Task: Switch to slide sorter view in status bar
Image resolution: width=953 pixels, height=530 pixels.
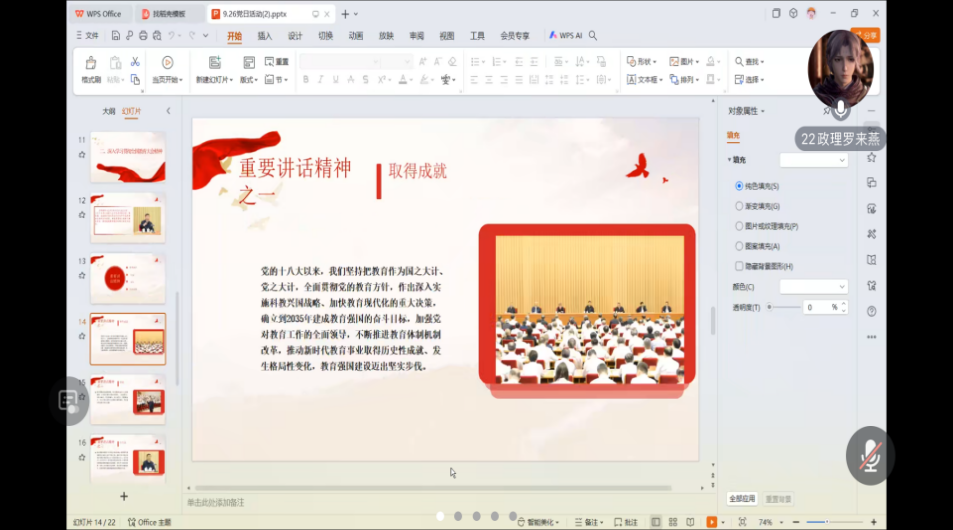Action: [x=673, y=522]
